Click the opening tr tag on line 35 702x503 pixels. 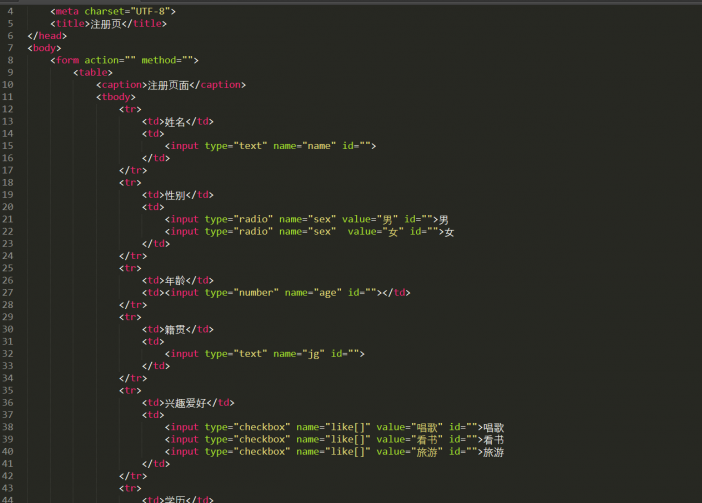click(130, 391)
